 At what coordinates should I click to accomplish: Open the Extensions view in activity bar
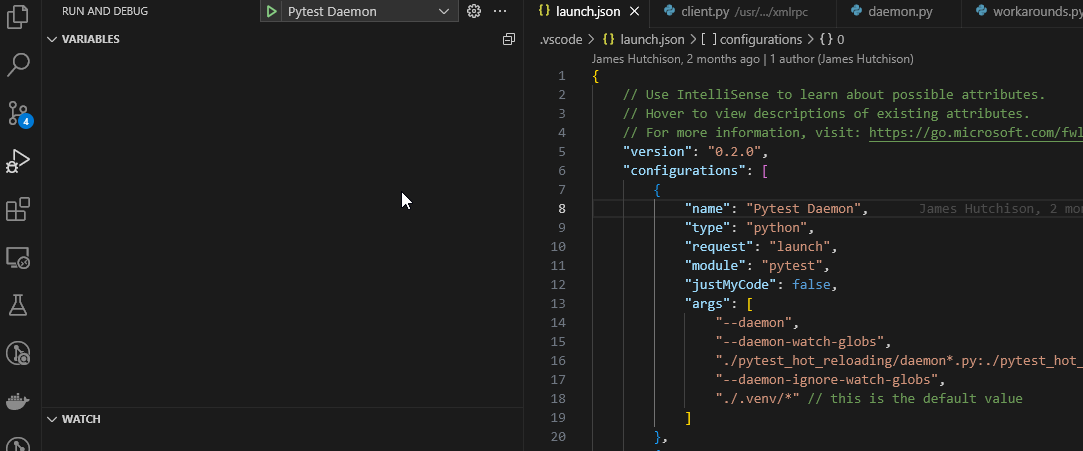[17, 209]
